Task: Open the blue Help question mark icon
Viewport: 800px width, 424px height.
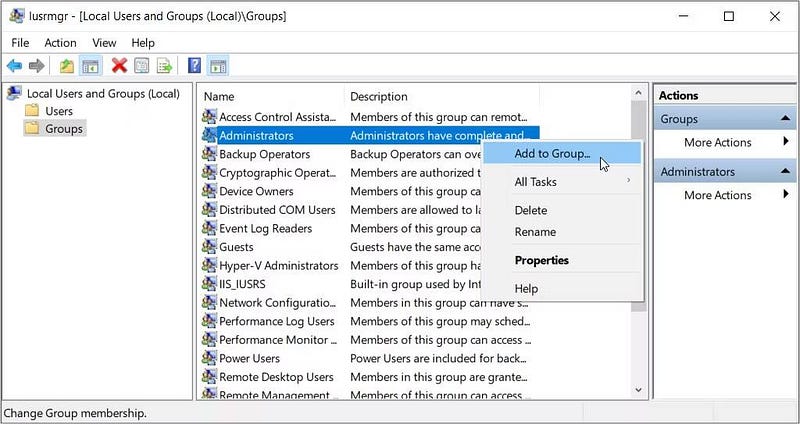Action: [194, 65]
